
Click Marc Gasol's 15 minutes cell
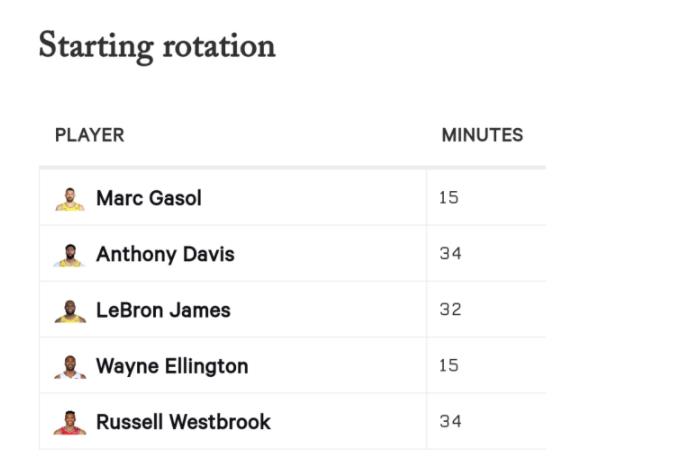(486, 197)
